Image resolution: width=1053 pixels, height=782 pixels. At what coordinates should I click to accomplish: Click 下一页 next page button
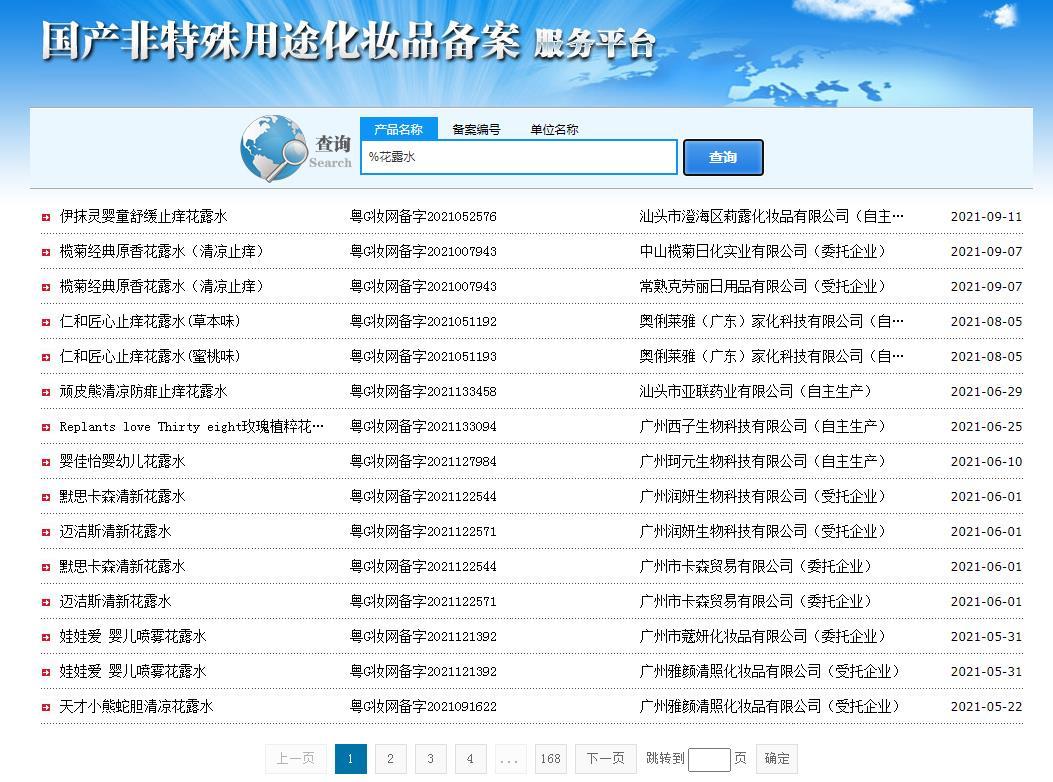pos(606,758)
